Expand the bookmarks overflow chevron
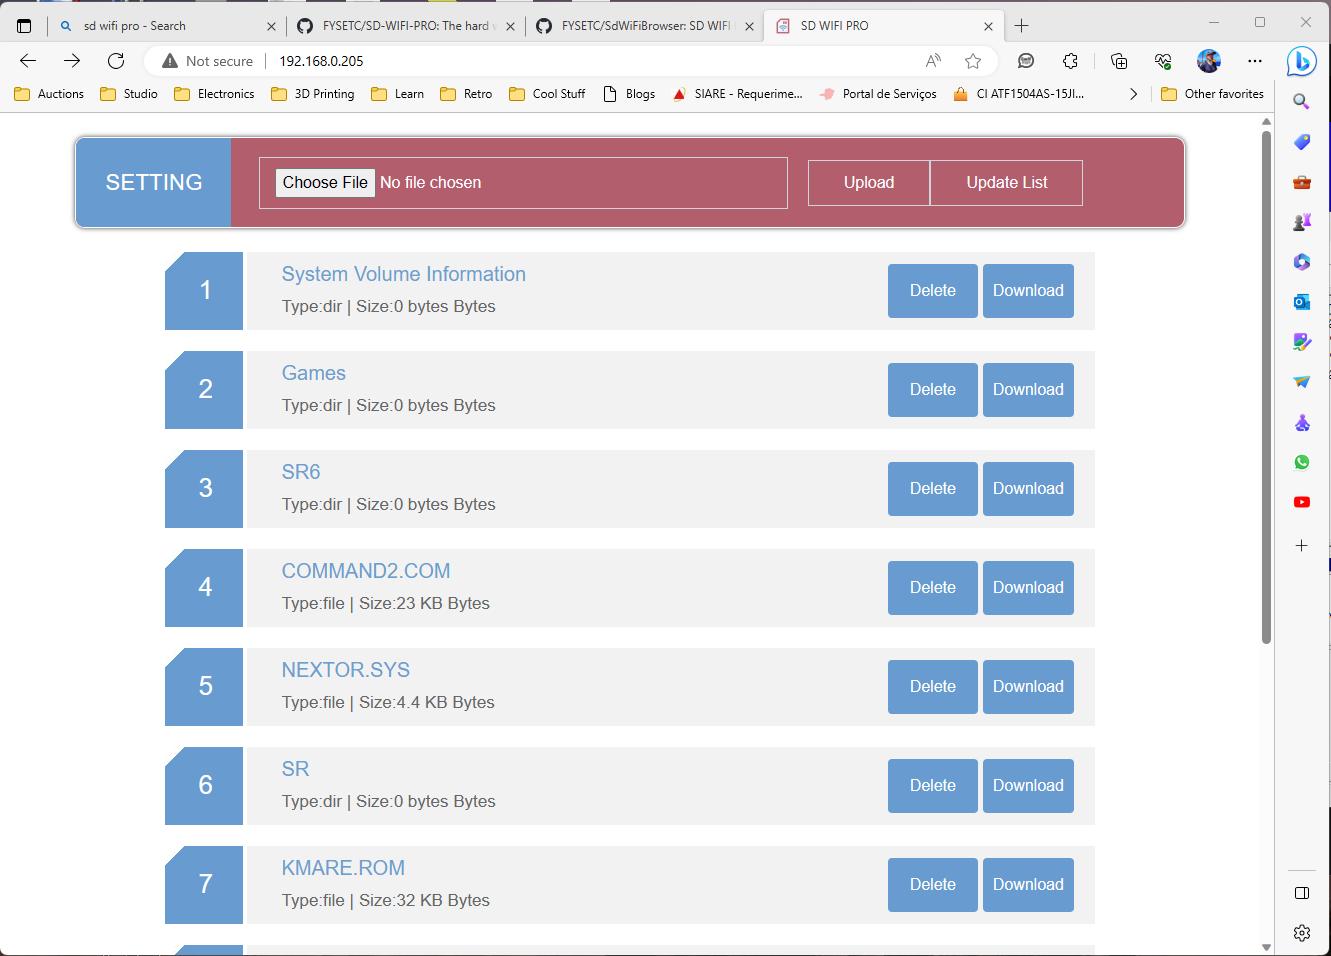This screenshot has height=956, width=1331. click(1133, 94)
